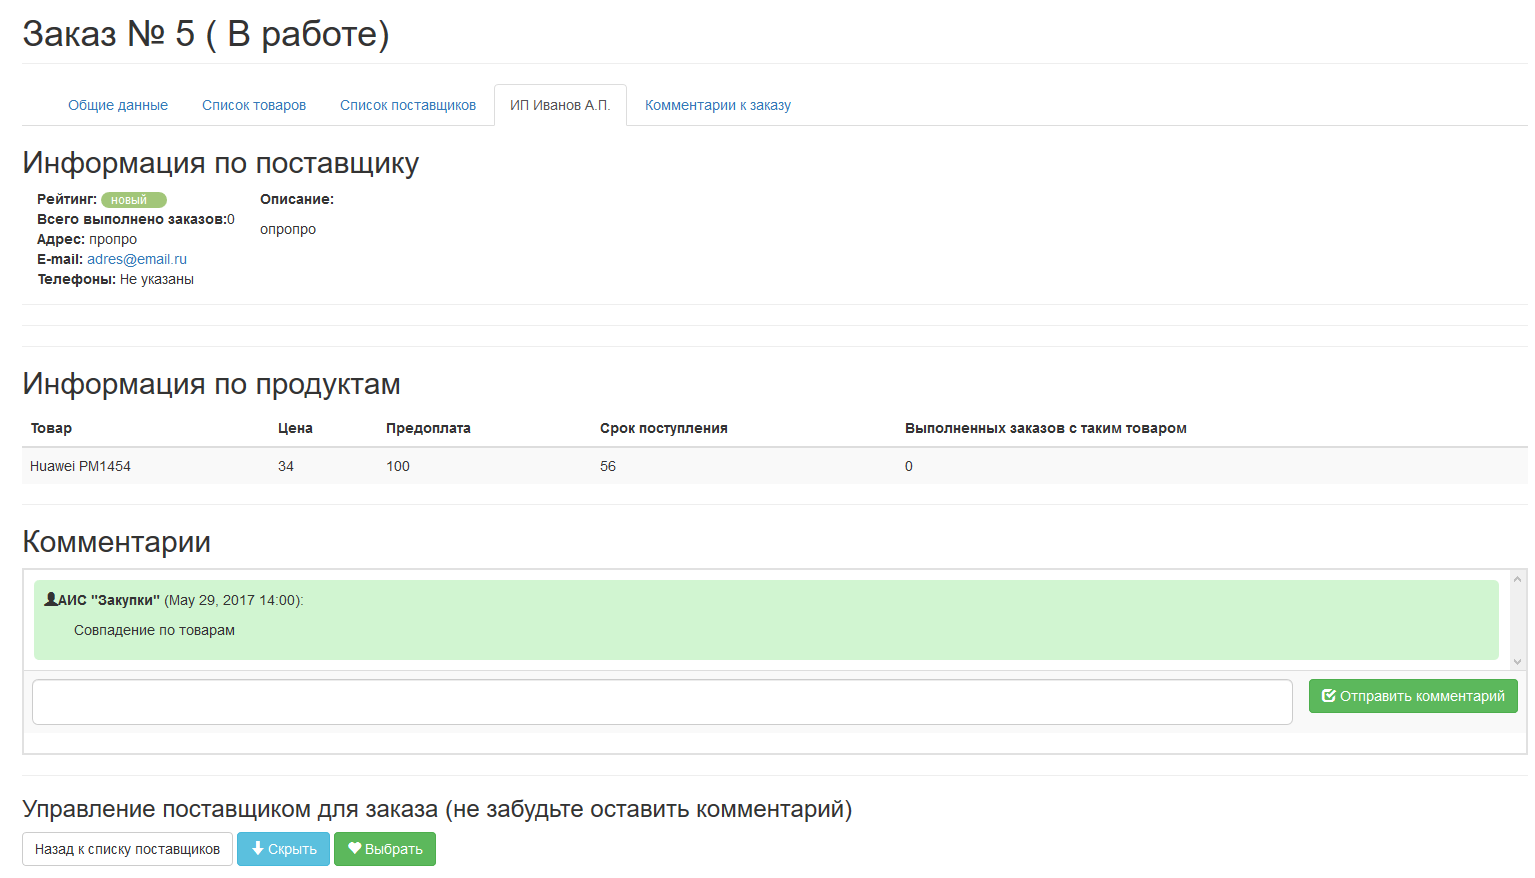
Task: Click the Заказ № 5 page heading
Action: pos(206,34)
